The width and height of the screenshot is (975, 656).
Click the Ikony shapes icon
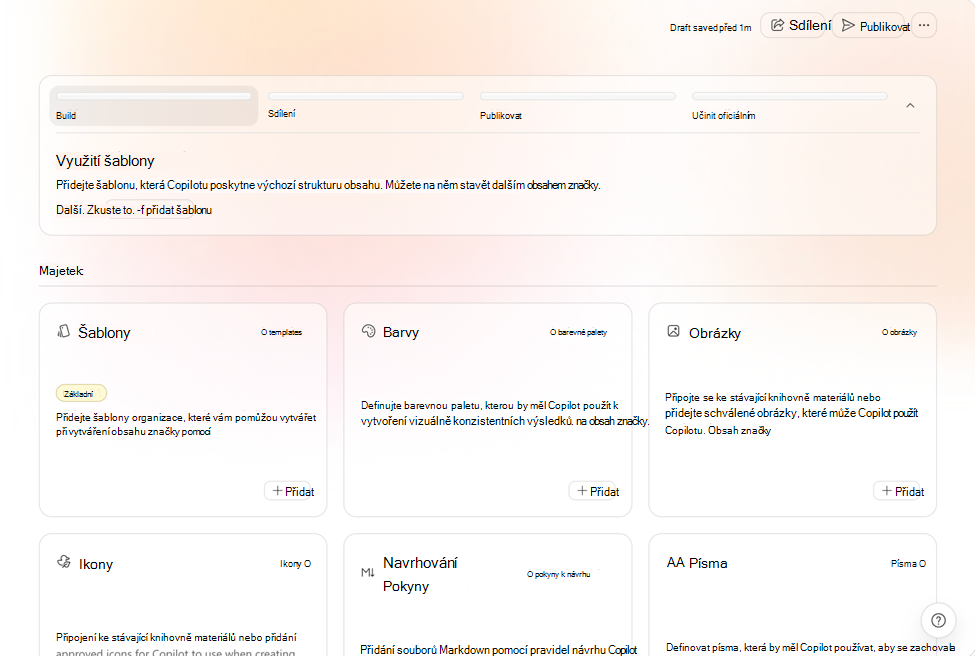click(63, 562)
